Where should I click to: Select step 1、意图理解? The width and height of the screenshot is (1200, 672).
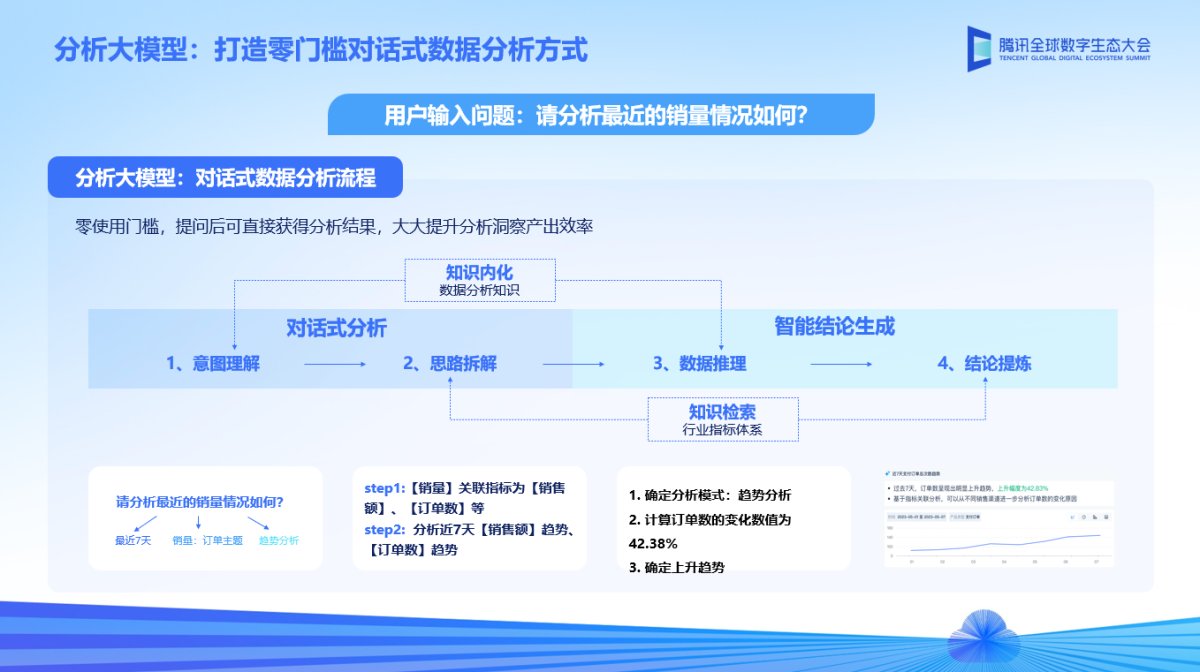click(213, 364)
